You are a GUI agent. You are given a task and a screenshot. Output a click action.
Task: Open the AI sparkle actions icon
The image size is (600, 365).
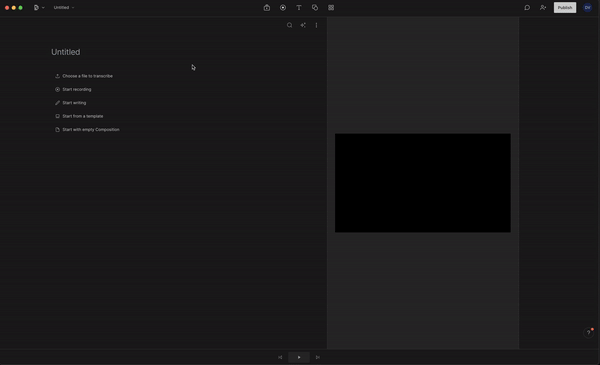tap(303, 25)
